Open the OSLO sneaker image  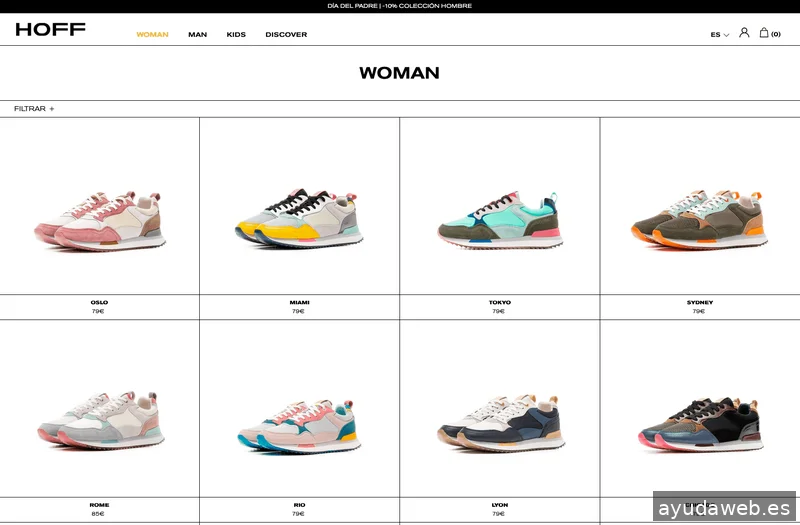[x=99, y=220]
